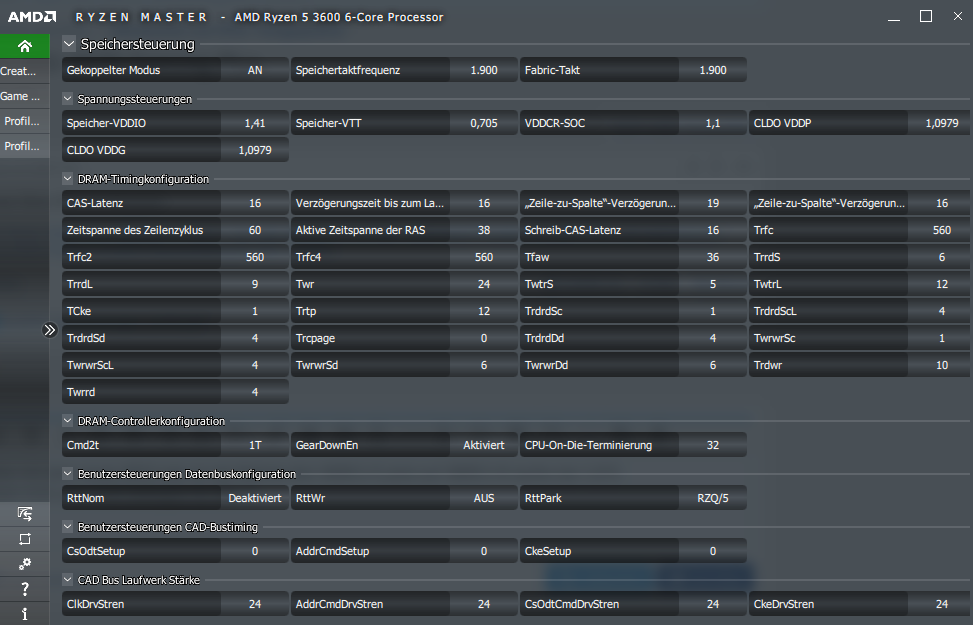Click RttNom value Deaktiviert
Image resolution: width=973 pixels, height=625 pixels.
pos(255,498)
